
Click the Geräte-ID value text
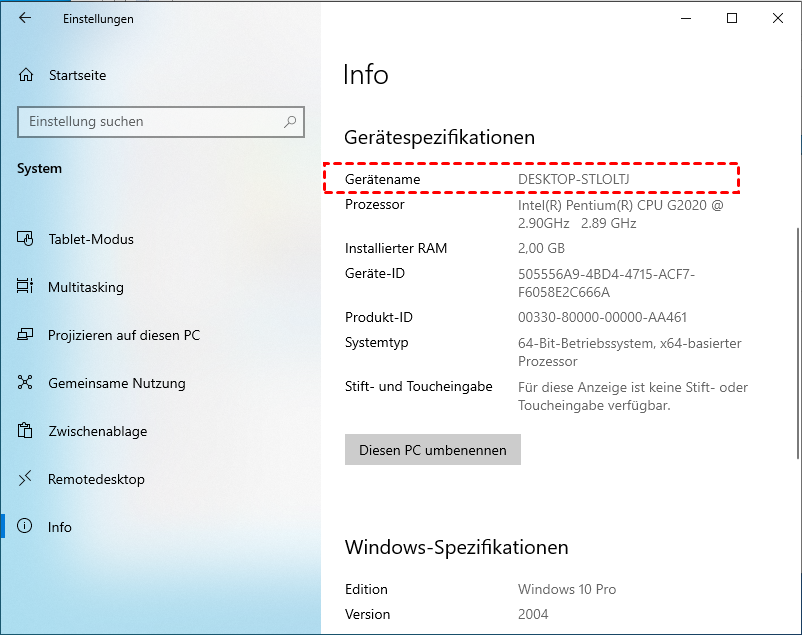coord(606,283)
